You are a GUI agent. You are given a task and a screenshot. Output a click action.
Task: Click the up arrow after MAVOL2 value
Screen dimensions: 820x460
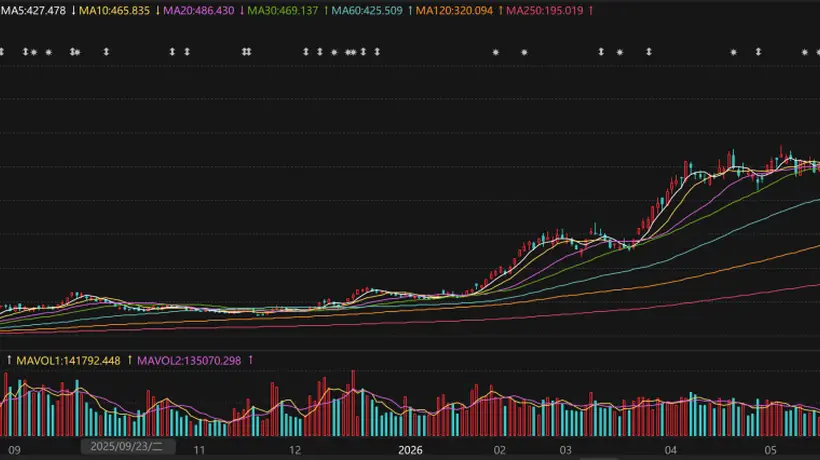(250, 360)
